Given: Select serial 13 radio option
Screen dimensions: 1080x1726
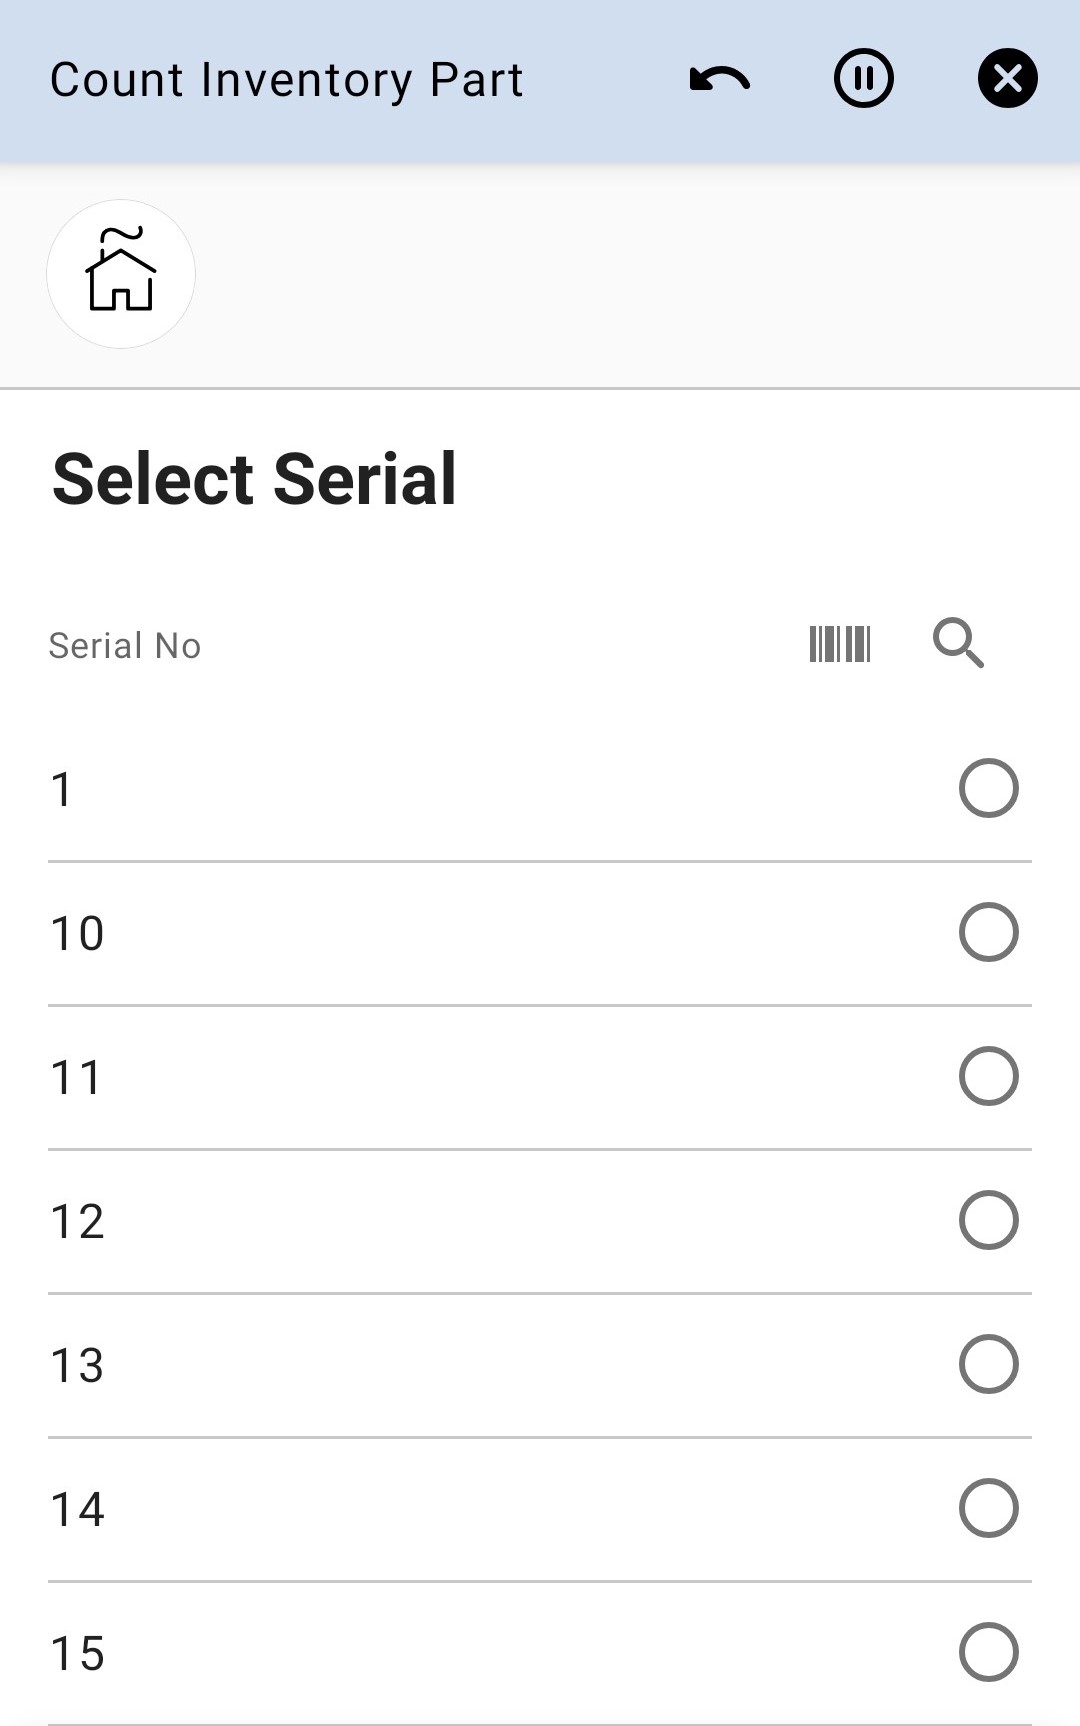Looking at the screenshot, I should pos(988,1365).
